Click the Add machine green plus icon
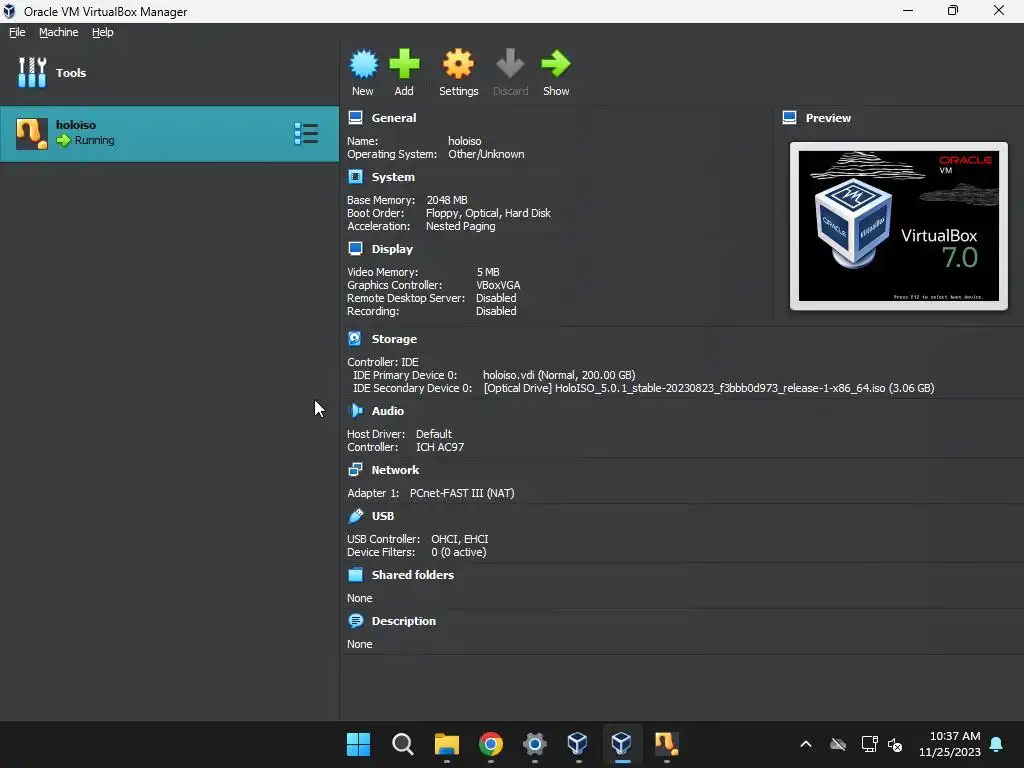 (x=404, y=64)
